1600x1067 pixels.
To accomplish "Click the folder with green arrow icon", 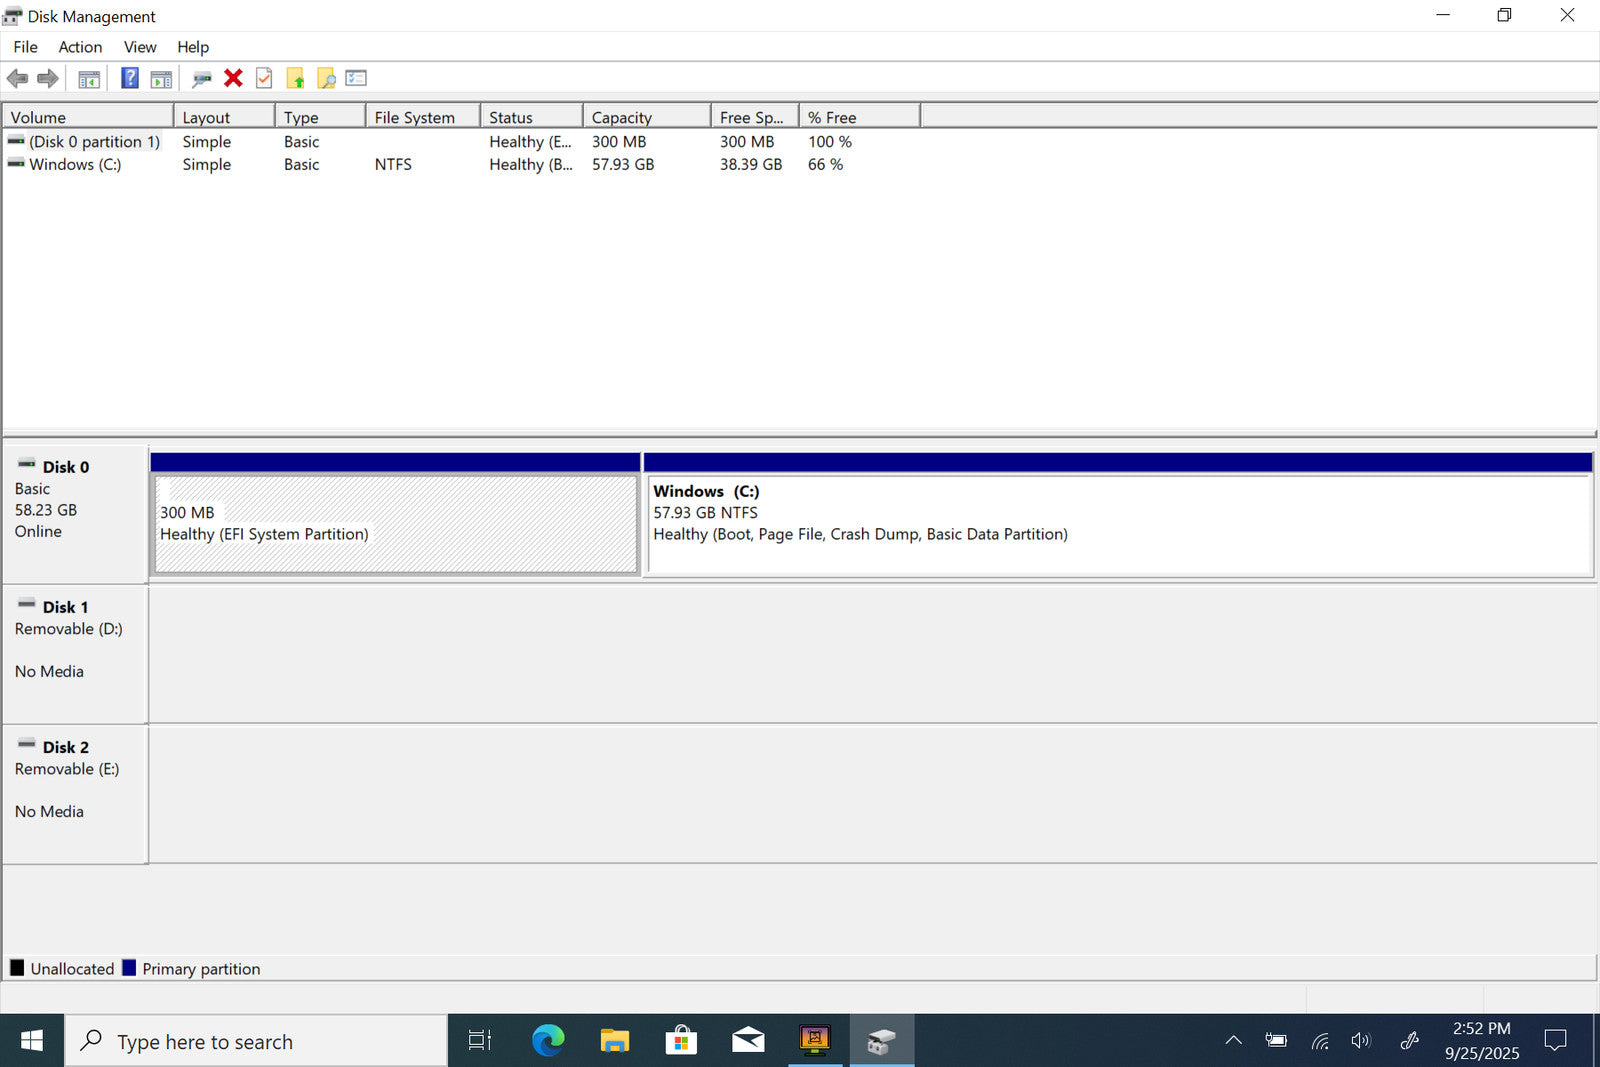I will (295, 78).
